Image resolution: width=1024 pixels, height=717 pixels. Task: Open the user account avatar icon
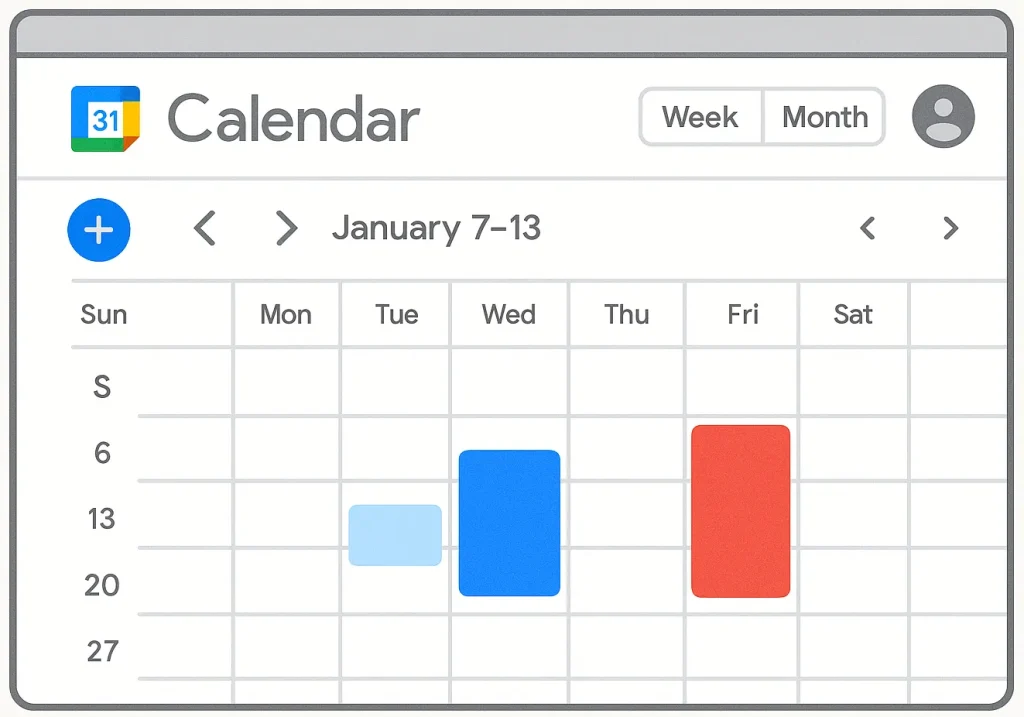coord(942,117)
